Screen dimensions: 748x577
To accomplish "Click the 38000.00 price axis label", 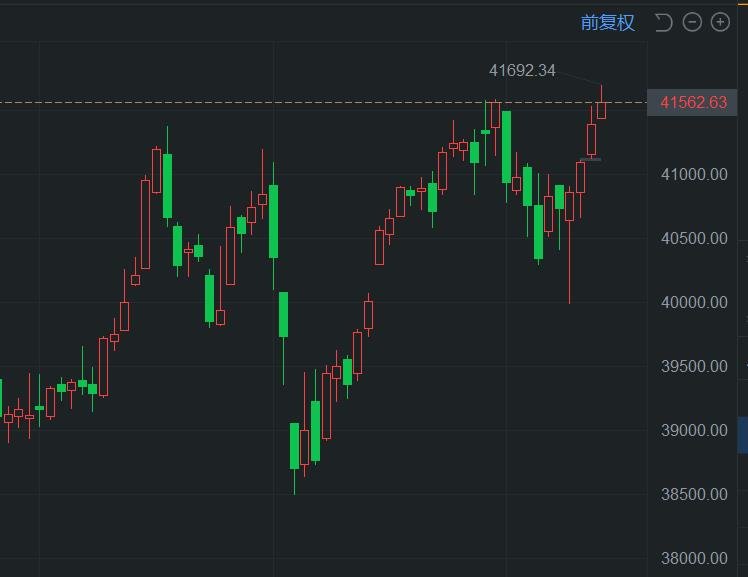I will (693, 558).
